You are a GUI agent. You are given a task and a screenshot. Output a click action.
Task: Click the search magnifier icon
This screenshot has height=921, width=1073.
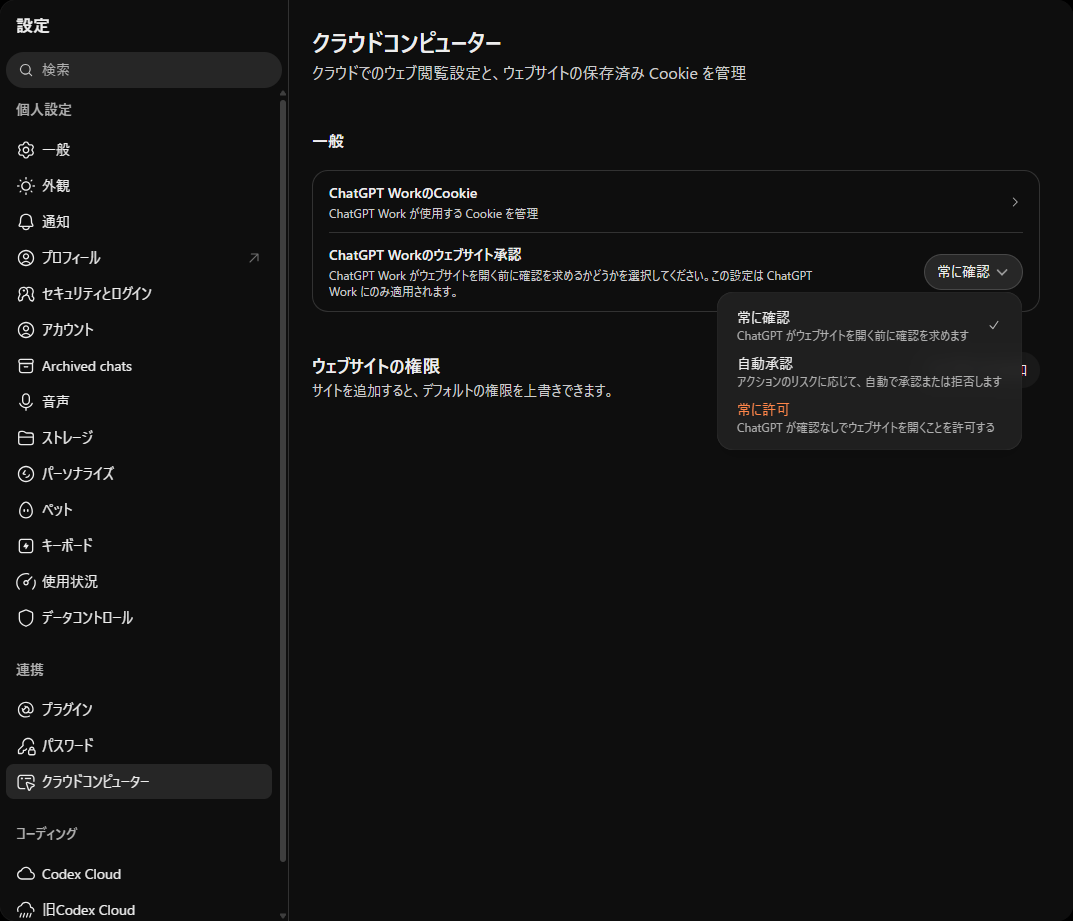(x=26, y=70)
